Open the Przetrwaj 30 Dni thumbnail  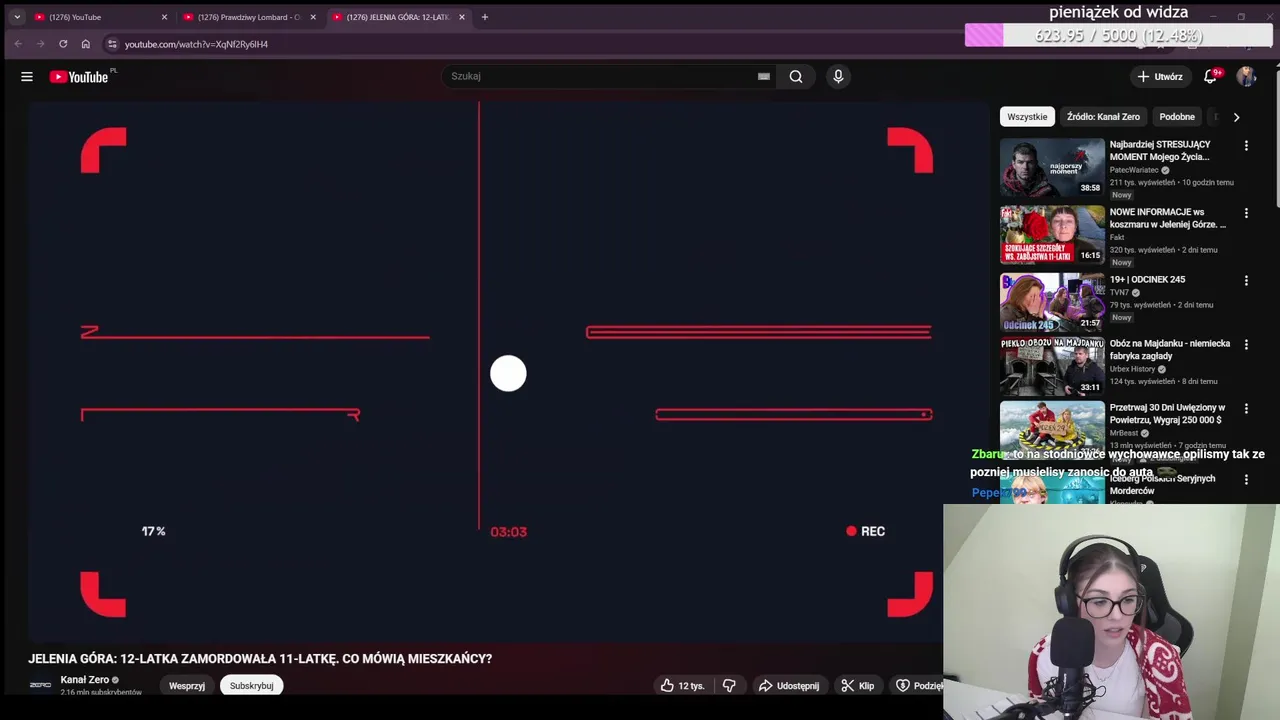pos(1052,428)
